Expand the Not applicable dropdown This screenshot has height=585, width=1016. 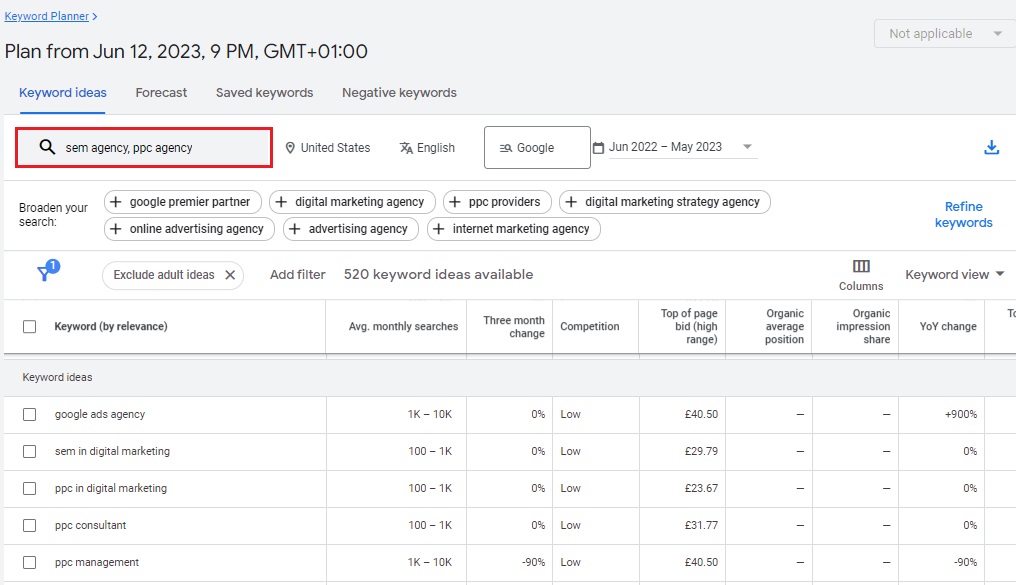(944, 34)
